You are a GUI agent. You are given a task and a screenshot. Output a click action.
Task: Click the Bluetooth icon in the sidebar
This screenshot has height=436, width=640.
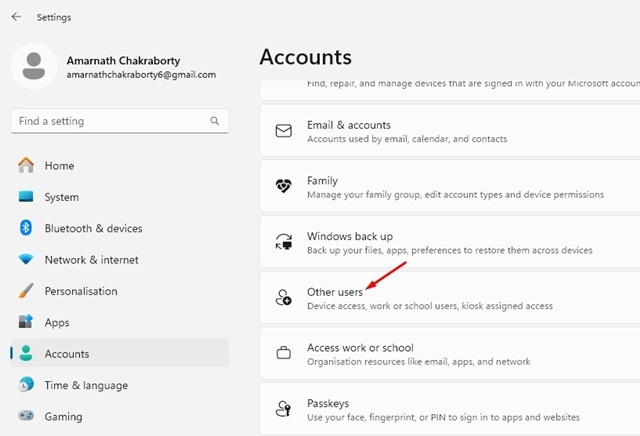(26, 228)
